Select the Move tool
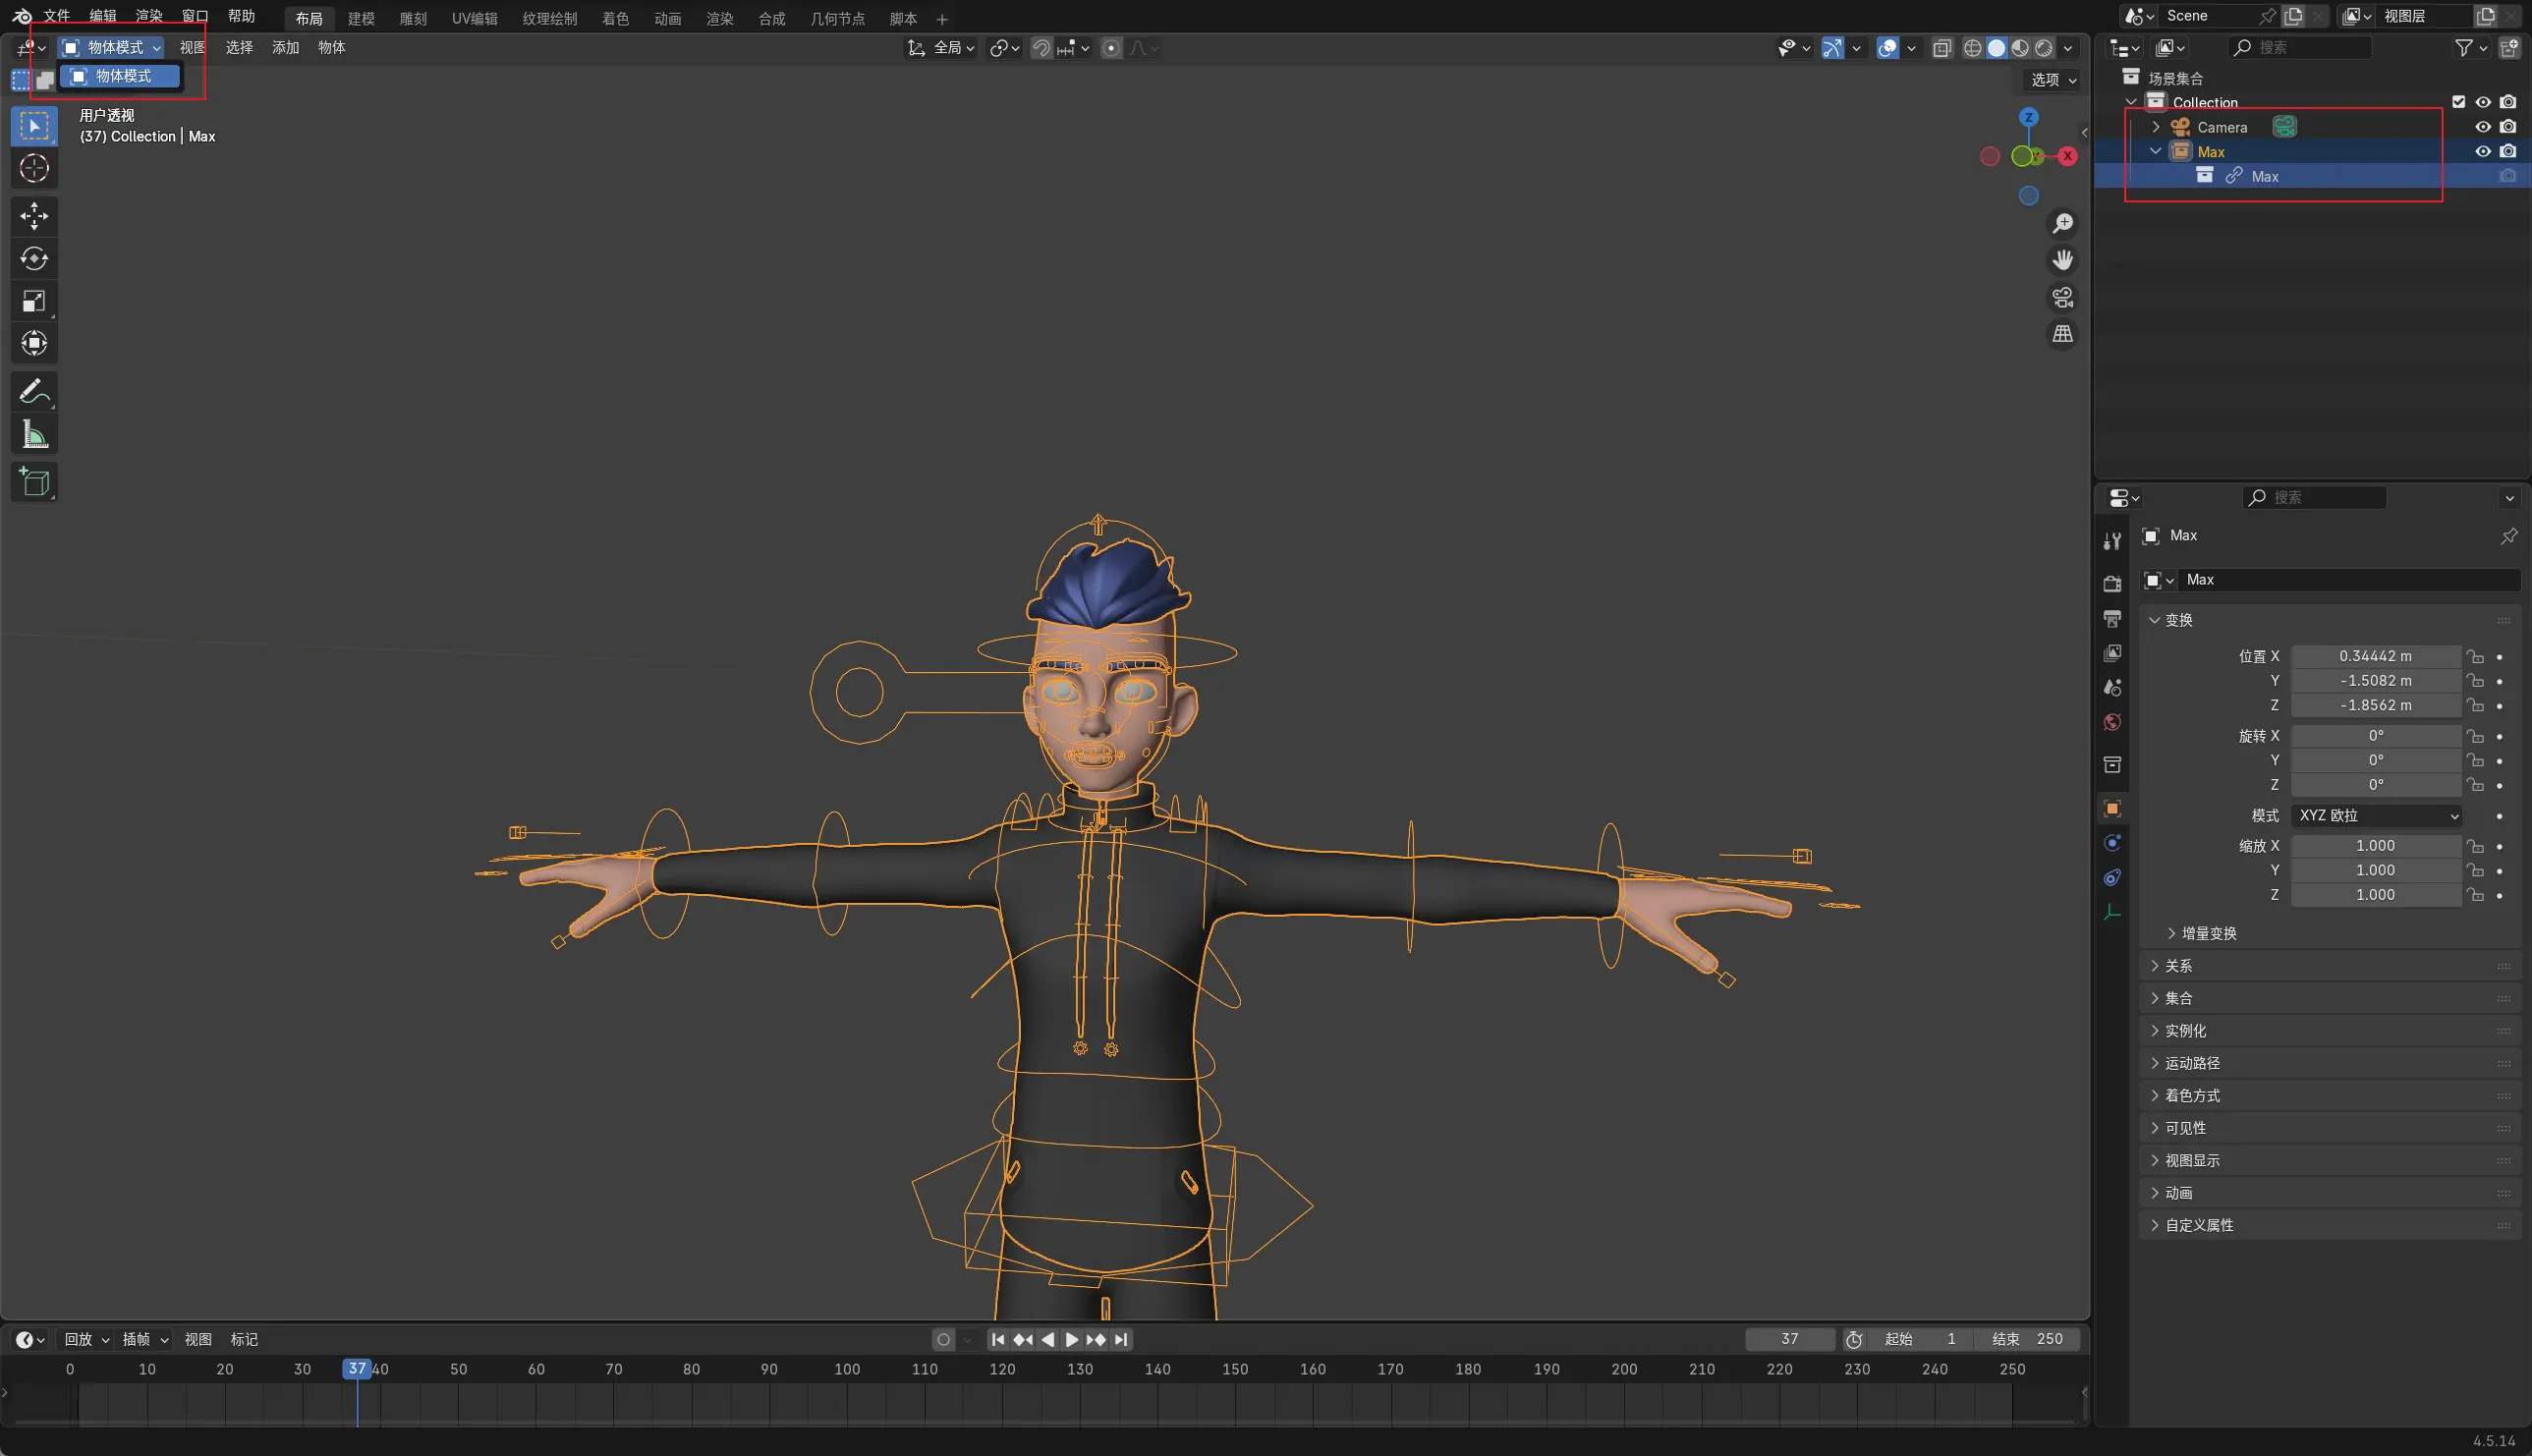The width and height of the screenshot is (2532, 1456). (34, 216)
